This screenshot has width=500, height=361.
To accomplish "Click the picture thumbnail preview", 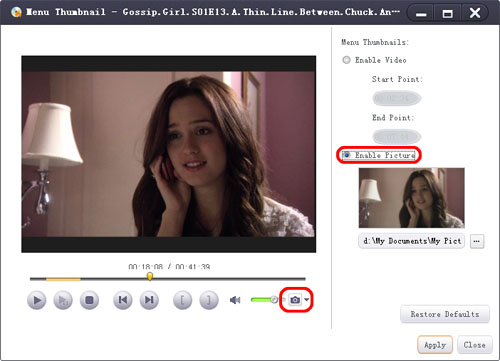I will click(x=411, y=198).
